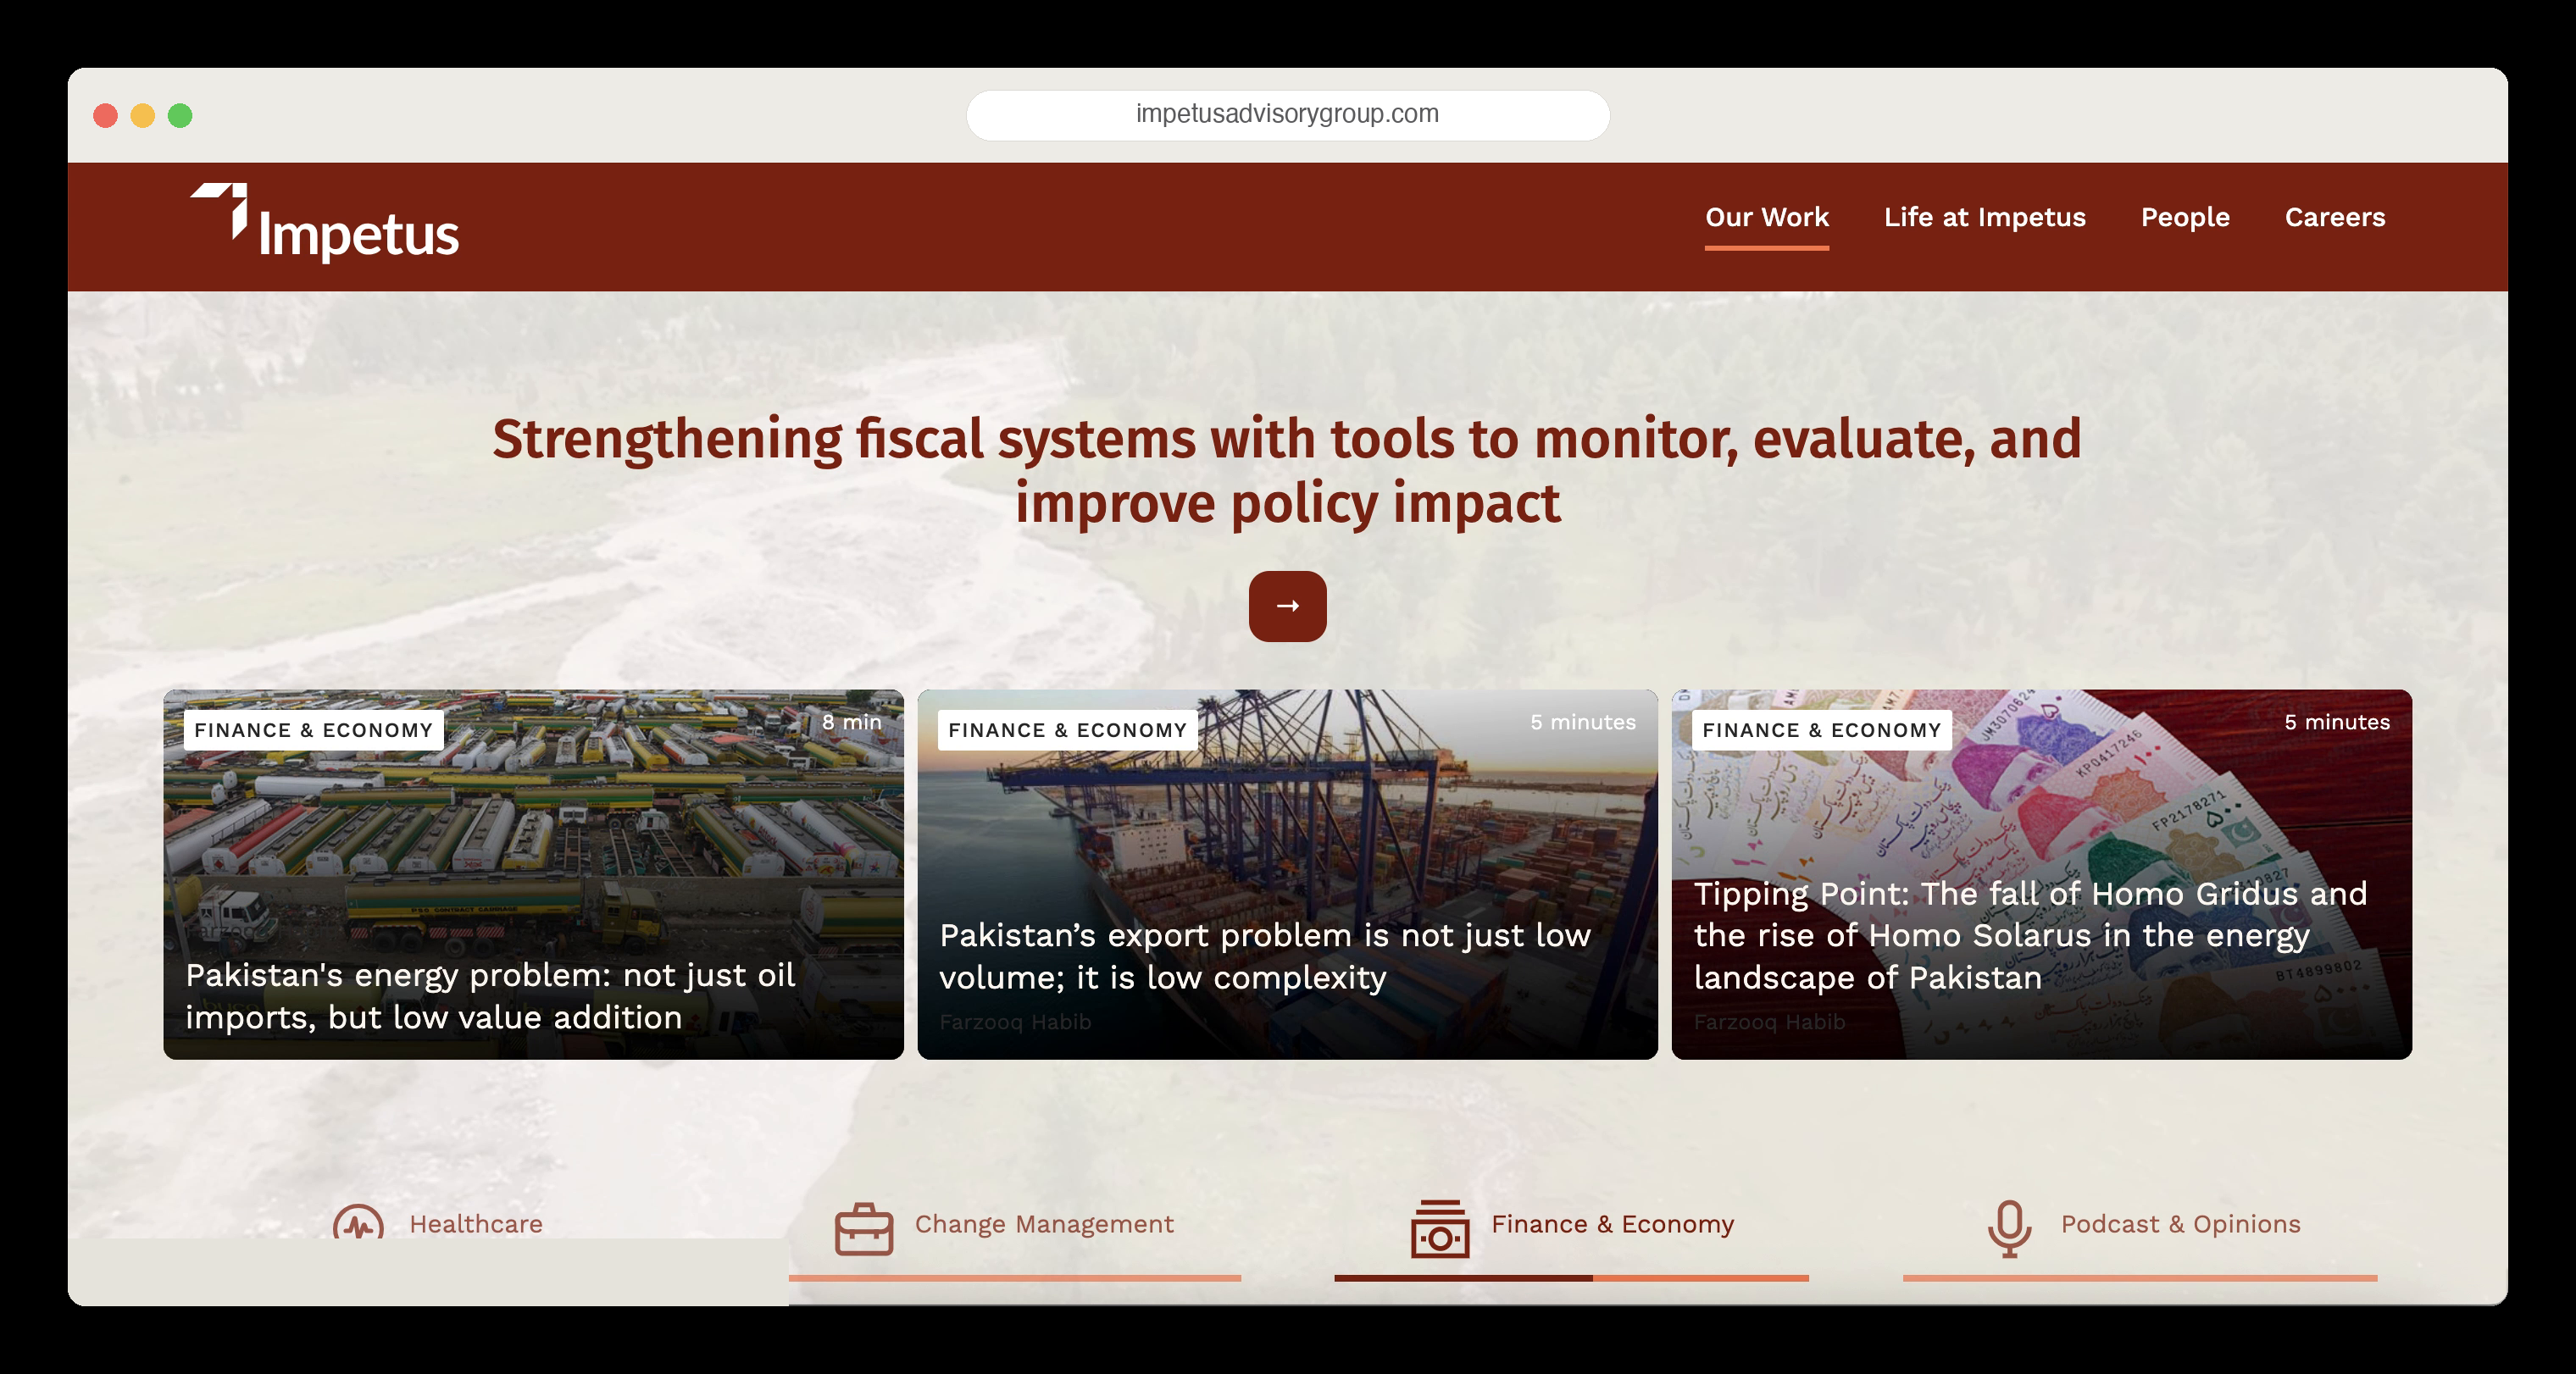Click Finance & Economy tag on export card
Screen dimensions: 2576x1374
pos(1067,730)
